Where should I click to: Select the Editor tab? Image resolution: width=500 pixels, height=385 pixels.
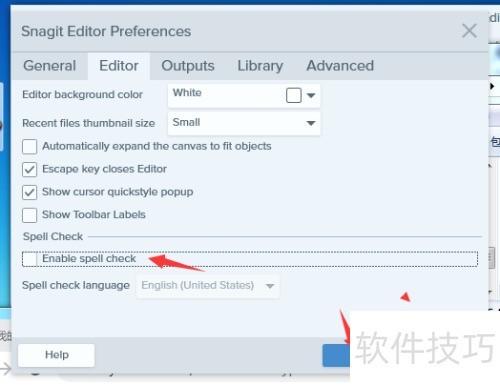pos(119,66)
